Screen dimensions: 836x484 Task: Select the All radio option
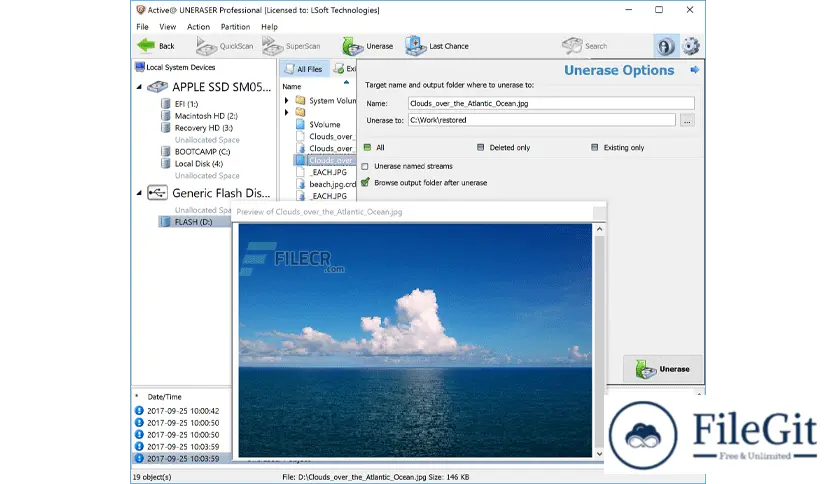pos(367,147)
